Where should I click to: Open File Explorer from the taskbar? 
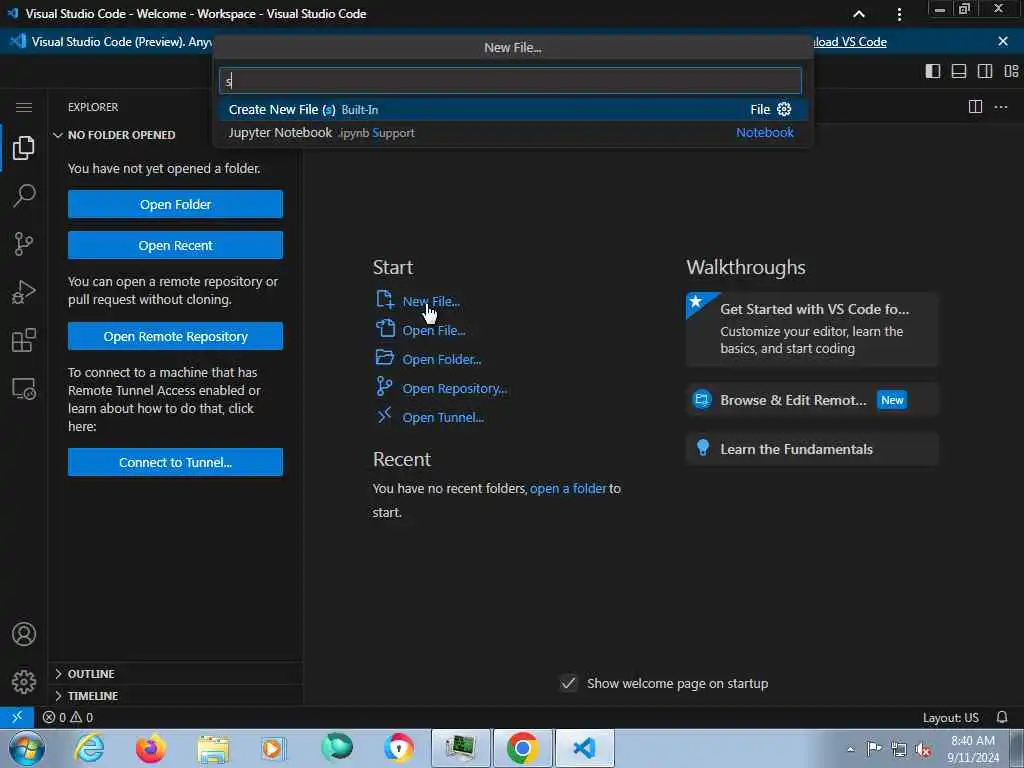(x=213, y=748)
